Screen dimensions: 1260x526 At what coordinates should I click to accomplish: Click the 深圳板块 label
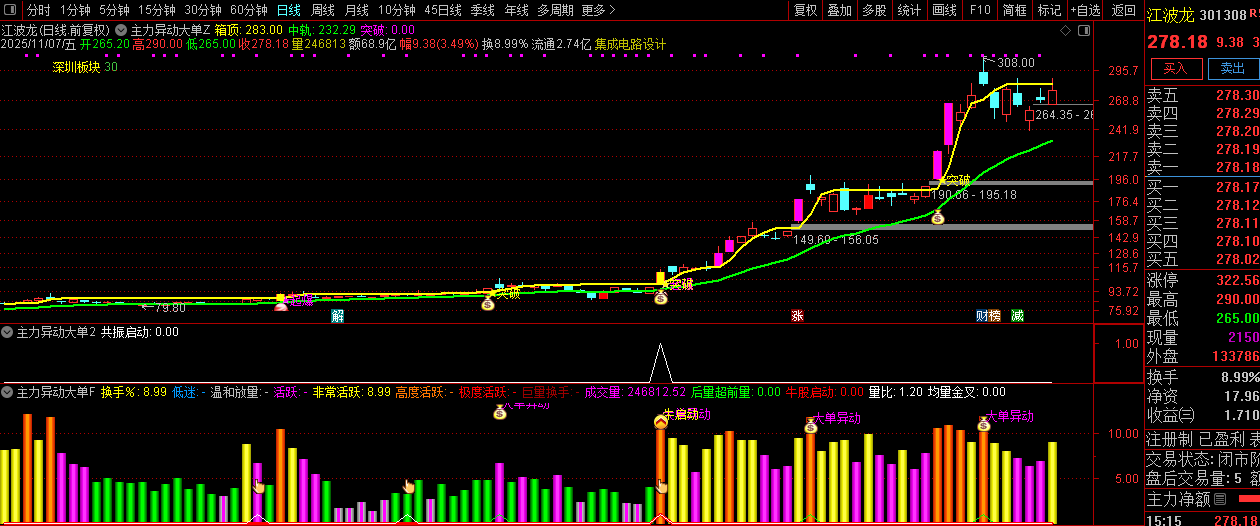(x=76, y=67)
